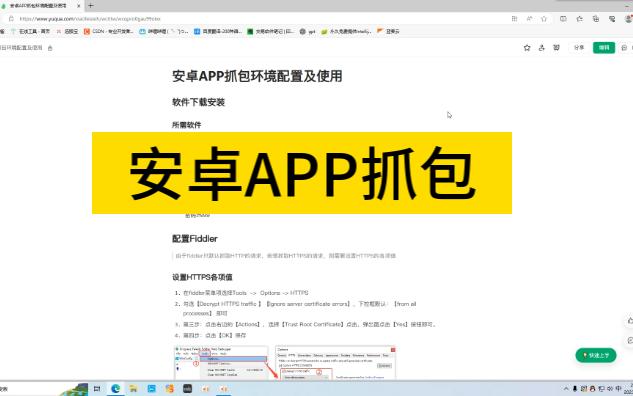Screen dimensions: 633x396
Task: Open a new browser tab
Action: point(90,6)
